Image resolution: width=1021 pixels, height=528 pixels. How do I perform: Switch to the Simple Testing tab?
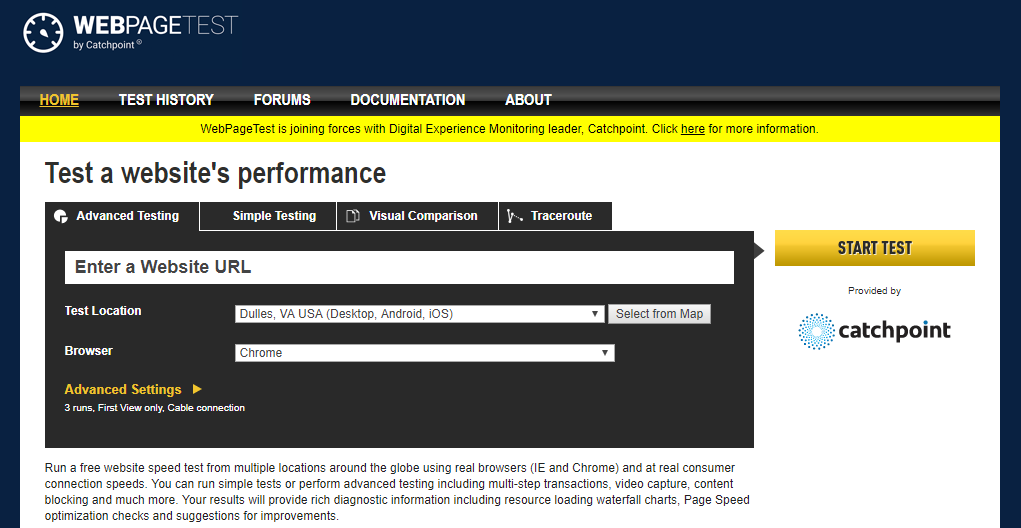click(x=268, y=216)
